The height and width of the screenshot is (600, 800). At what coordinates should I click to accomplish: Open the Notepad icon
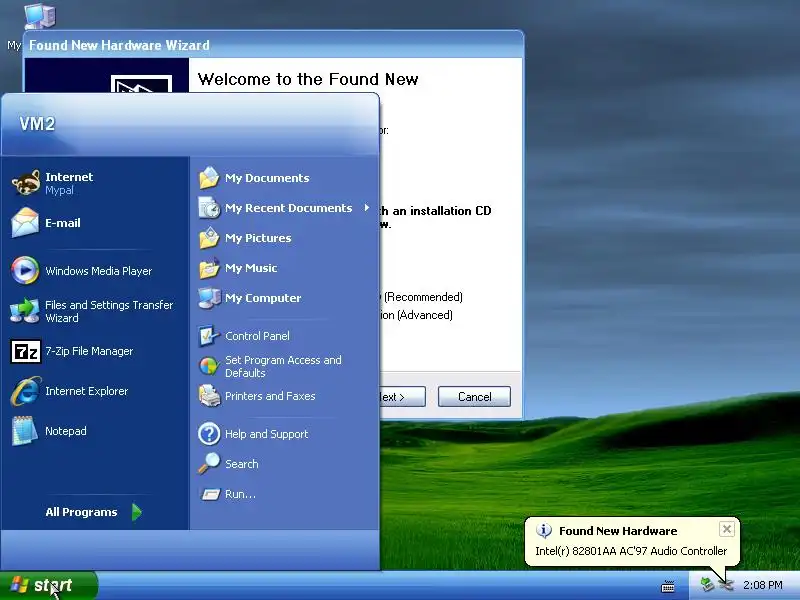[25, 431]
